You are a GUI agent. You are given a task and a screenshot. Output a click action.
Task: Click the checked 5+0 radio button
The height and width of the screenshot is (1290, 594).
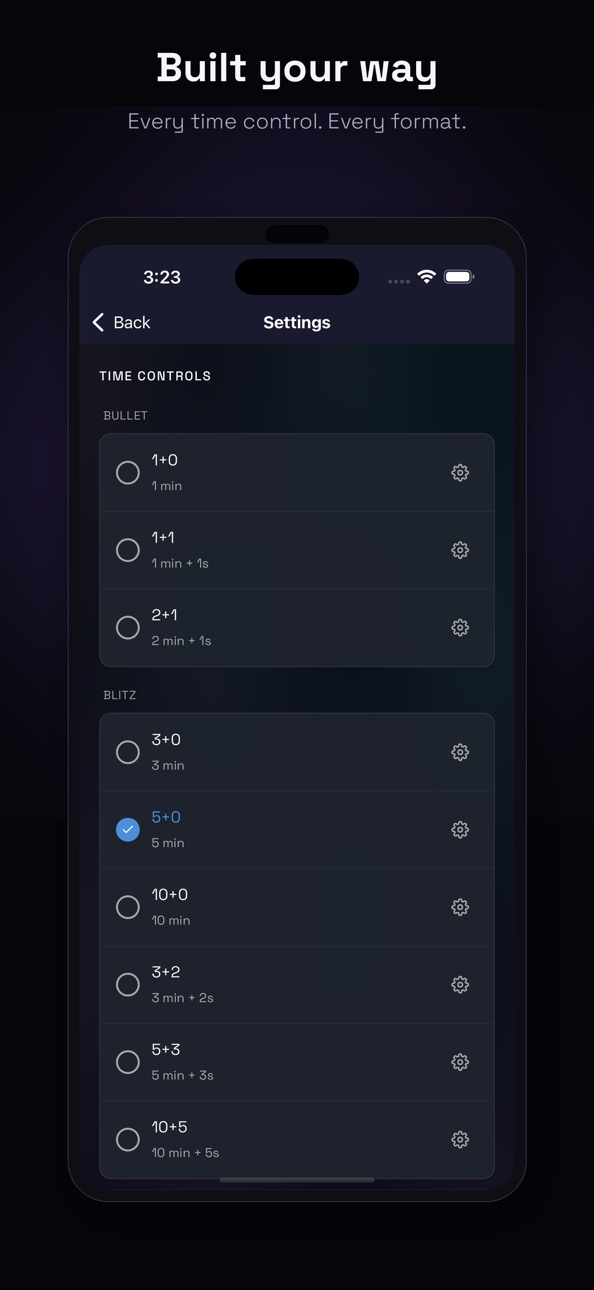[128, 830]
